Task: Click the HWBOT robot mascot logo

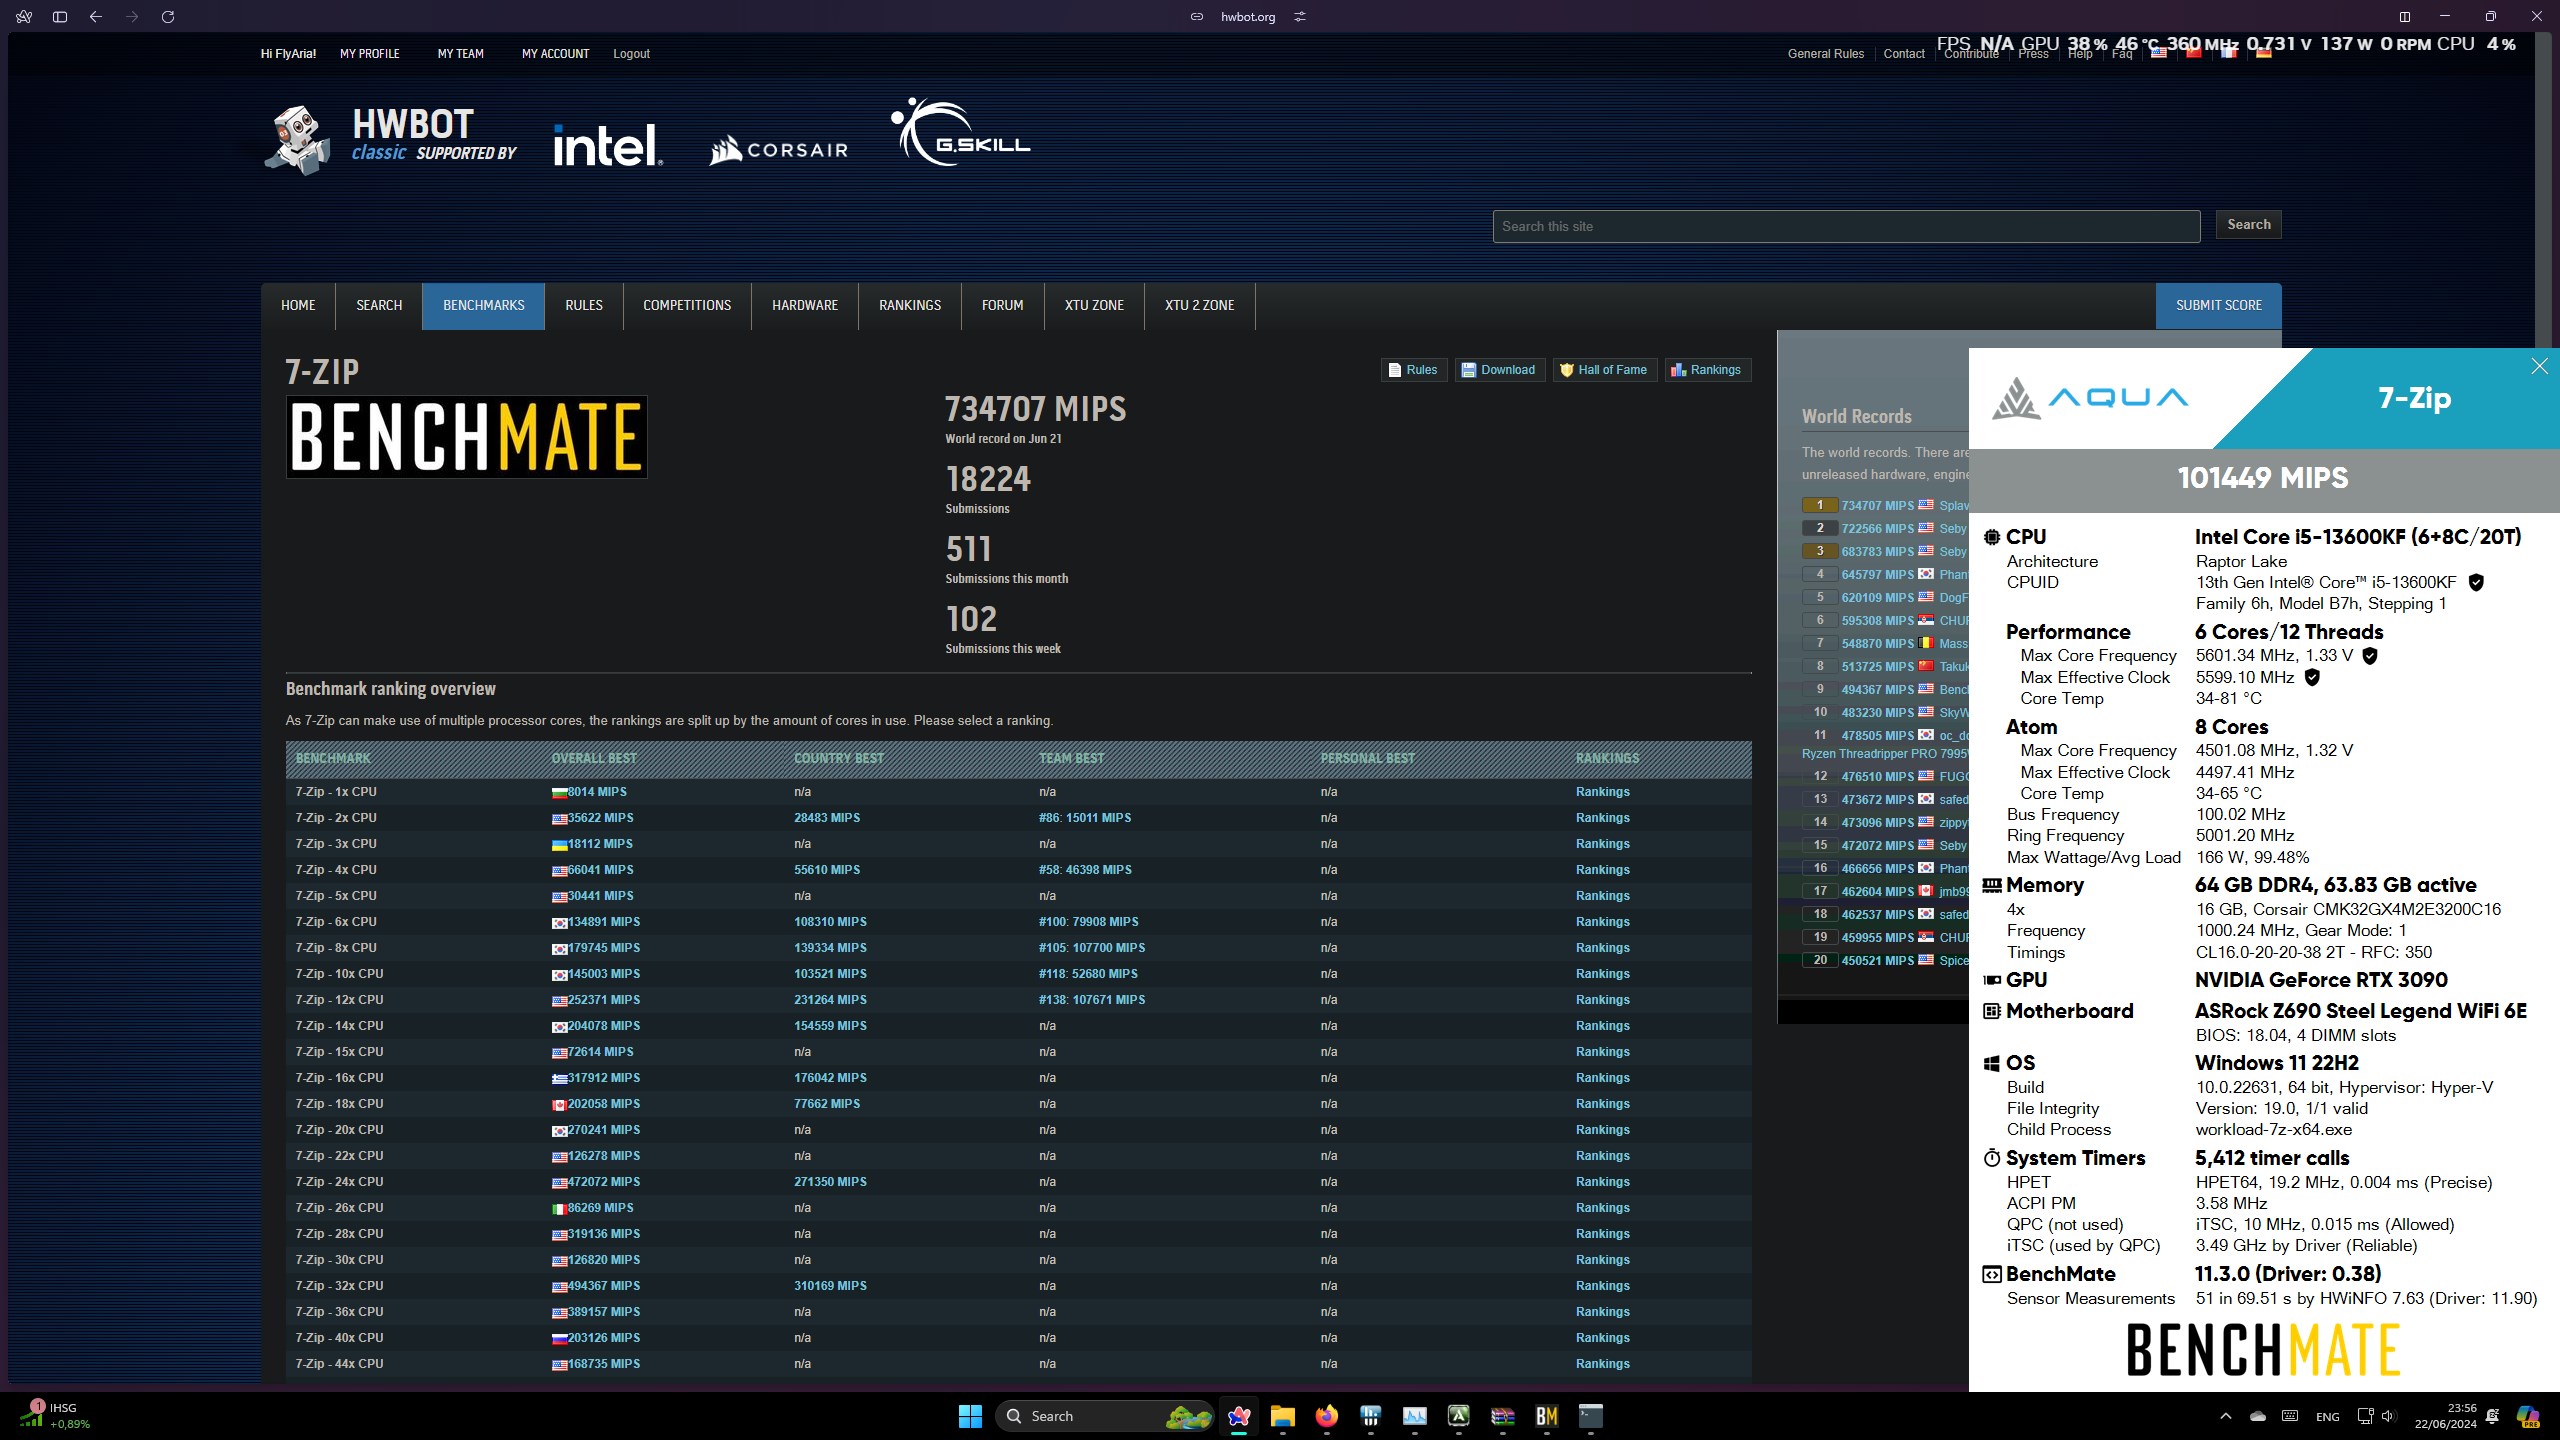Action: coord(298,140)
